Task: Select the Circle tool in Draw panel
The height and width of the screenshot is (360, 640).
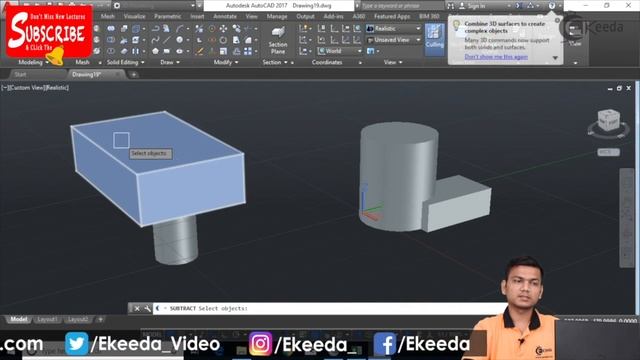Action: click(180, 40)
